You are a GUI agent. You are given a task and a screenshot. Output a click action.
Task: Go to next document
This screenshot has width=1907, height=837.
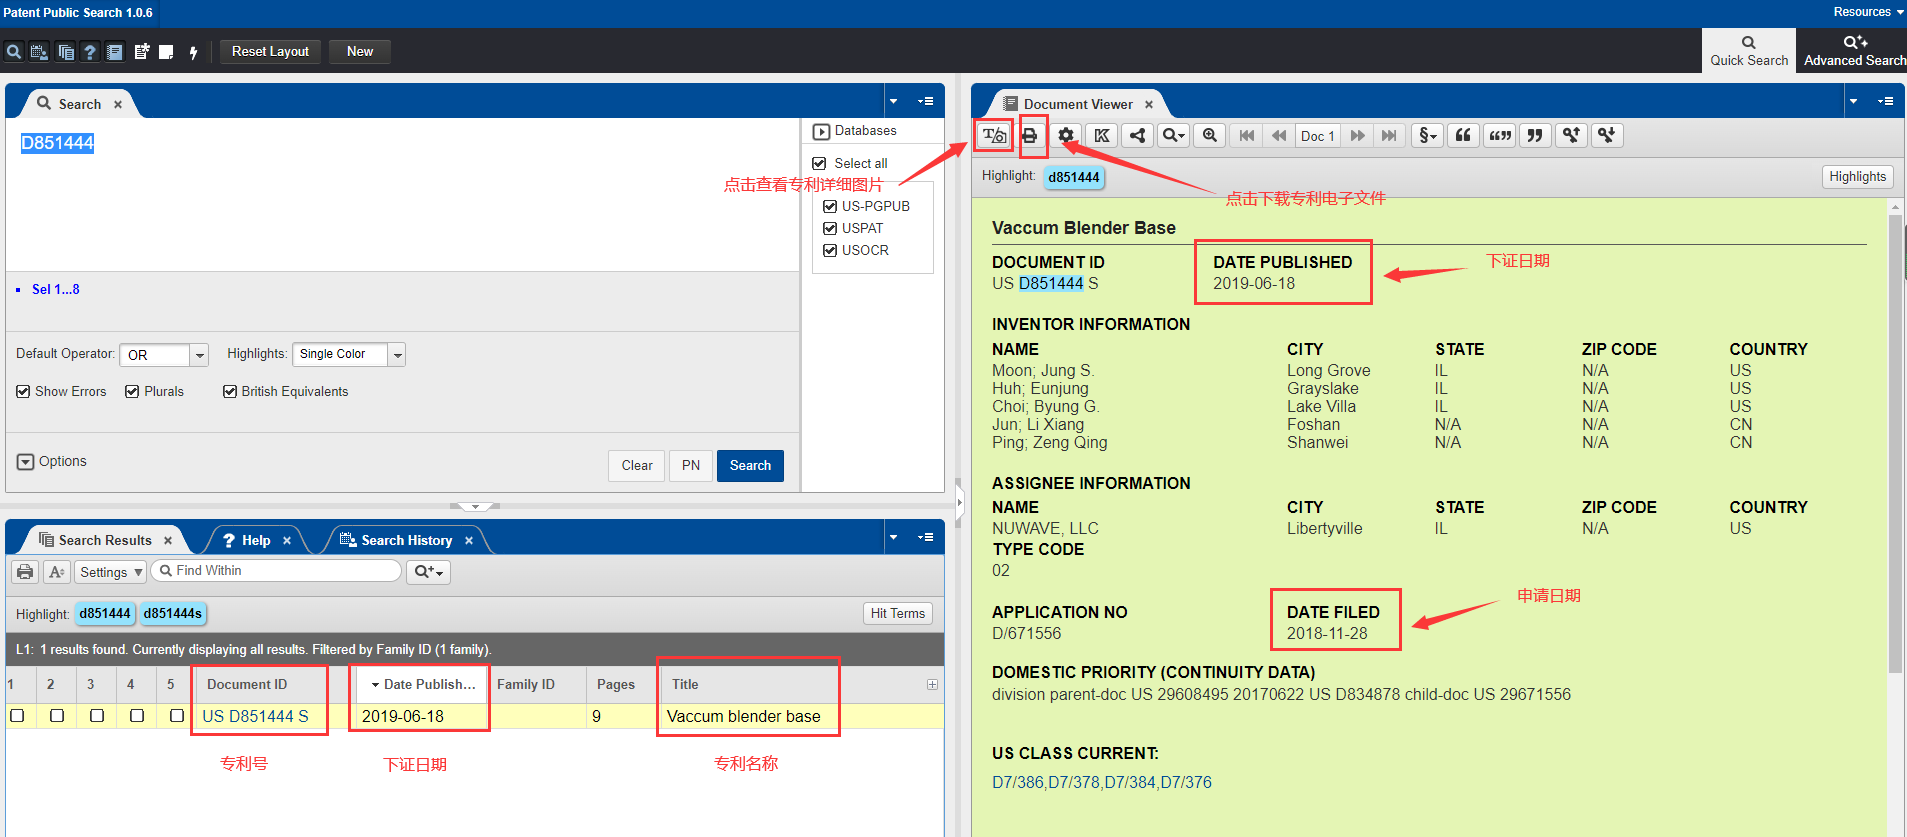point(1357,136)
